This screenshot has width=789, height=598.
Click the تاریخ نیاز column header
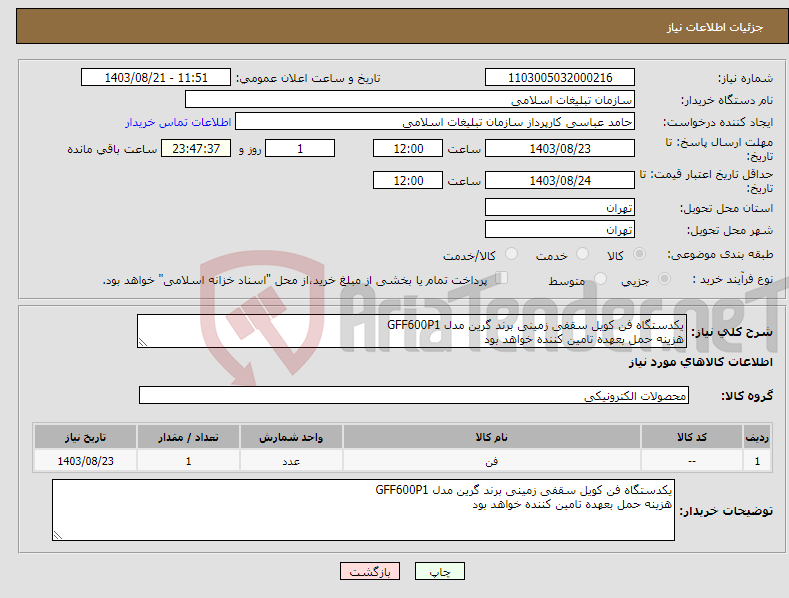click(86, 437)
